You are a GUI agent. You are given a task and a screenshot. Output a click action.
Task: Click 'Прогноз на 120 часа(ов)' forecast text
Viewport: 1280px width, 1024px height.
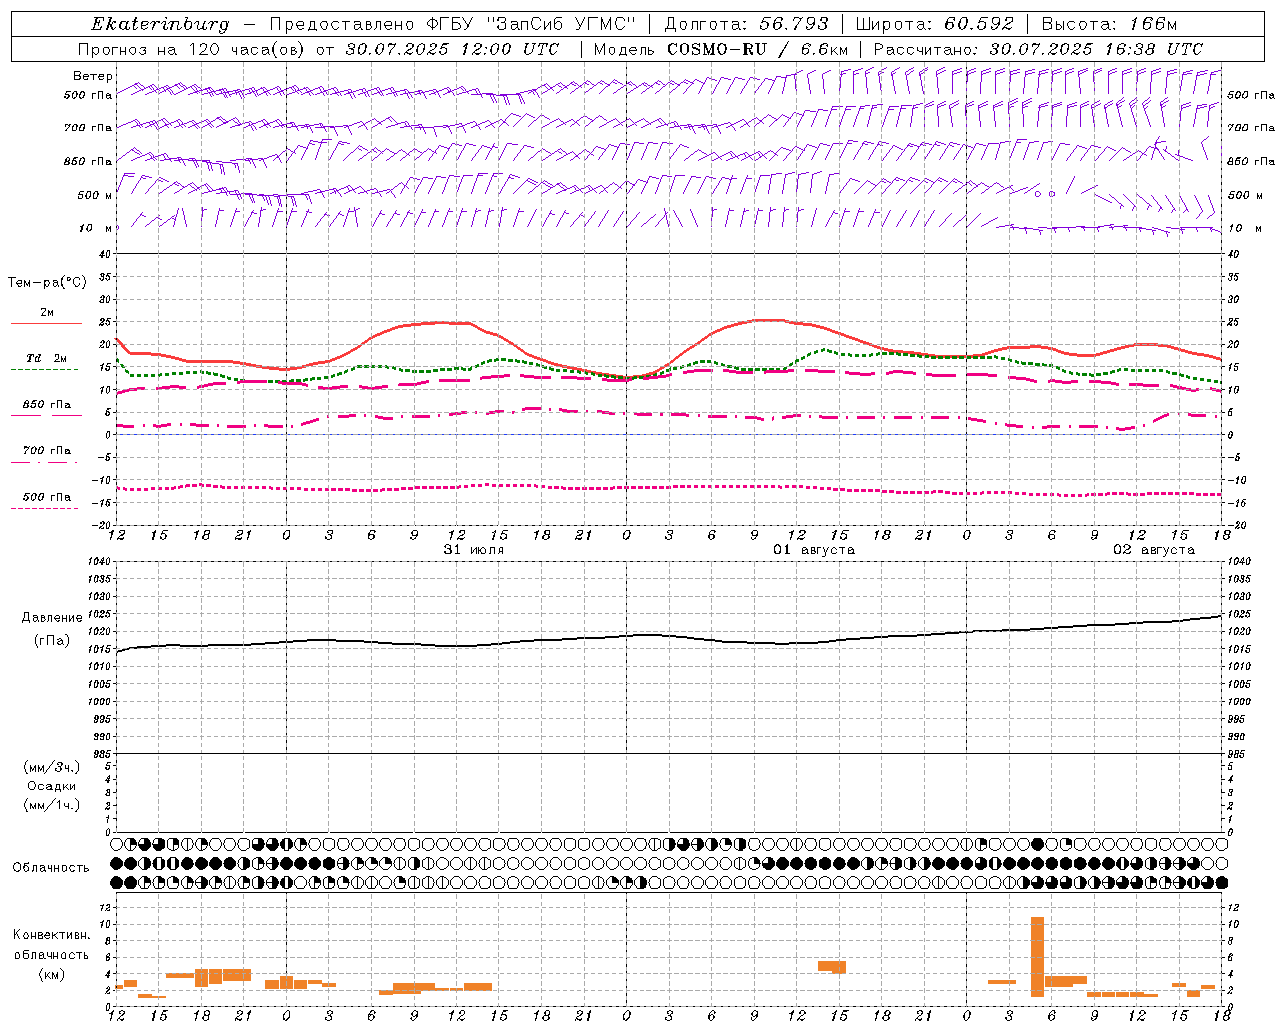click(x=191, y=49)
